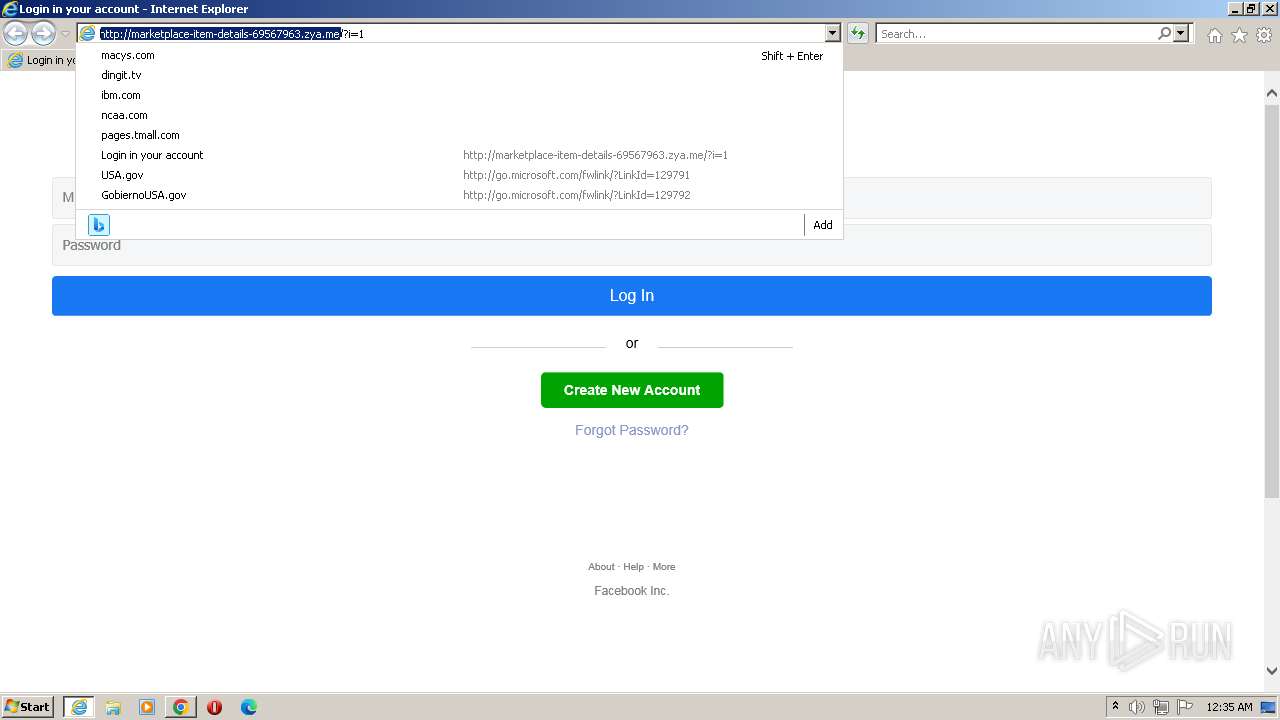Click the 12:35 AM clock
Image resolution: width=1280 pixels, height=720 pixels.
coord(1229,707)
